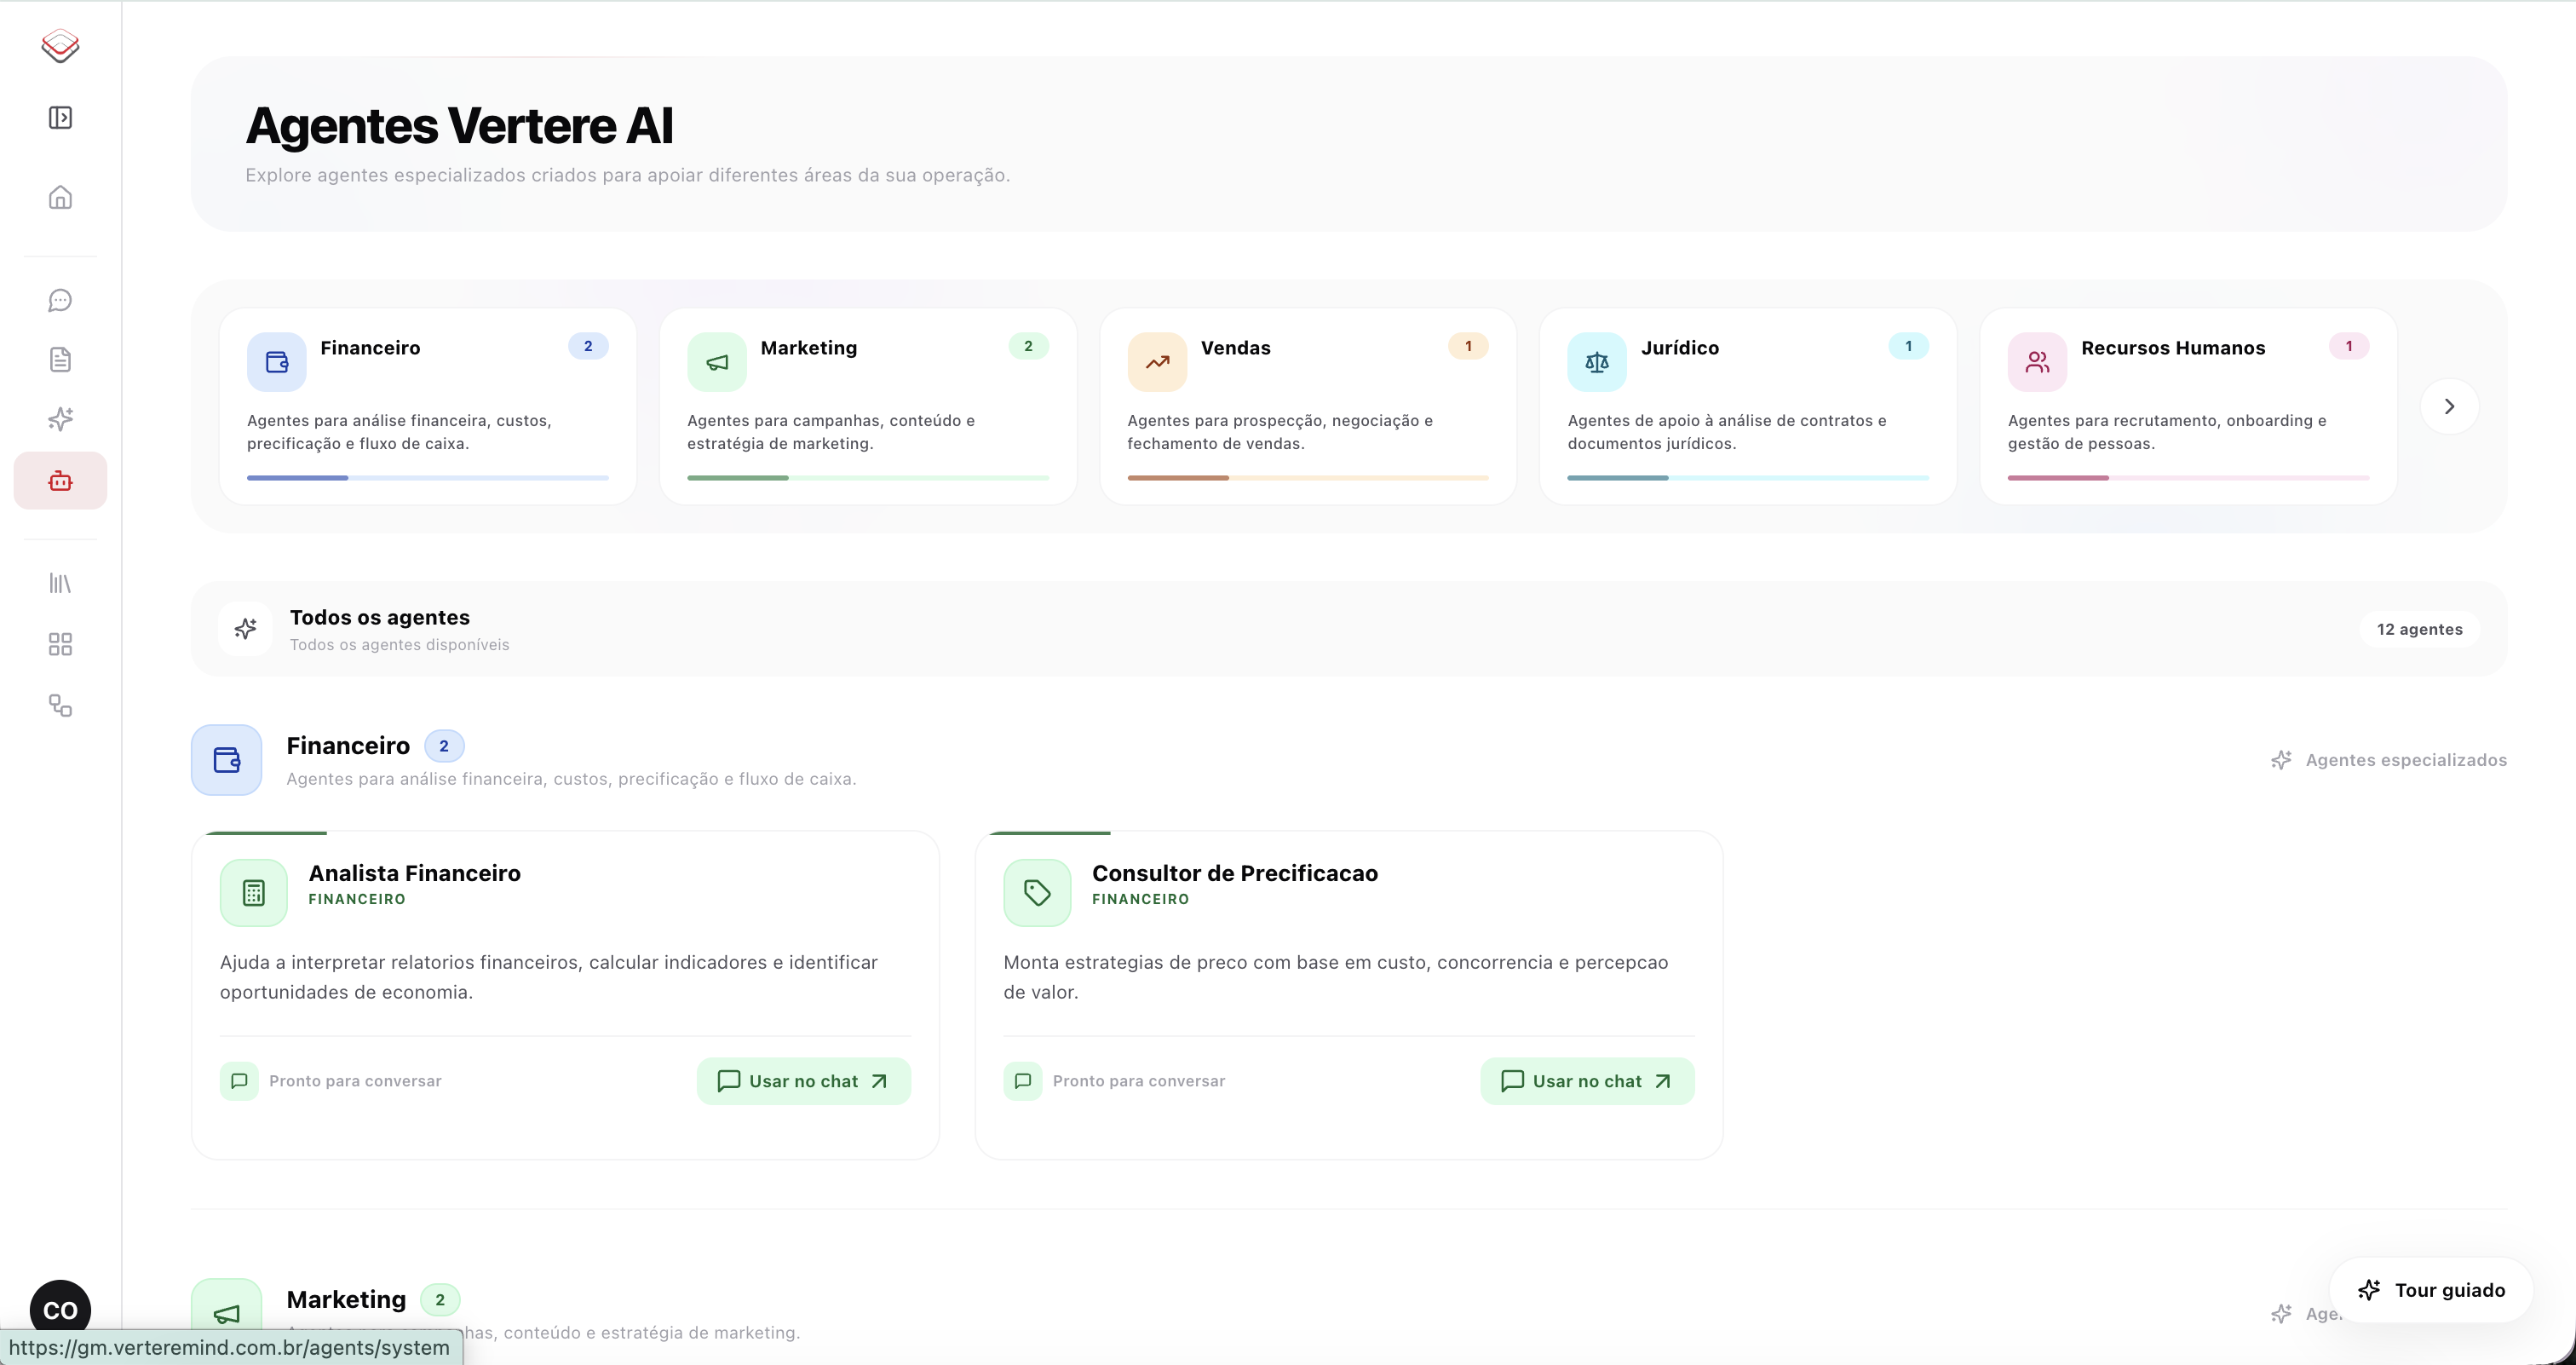Open the sparkle icon in sidebar
This screenshot has height=1365, width=2576.
pos(60,419)
